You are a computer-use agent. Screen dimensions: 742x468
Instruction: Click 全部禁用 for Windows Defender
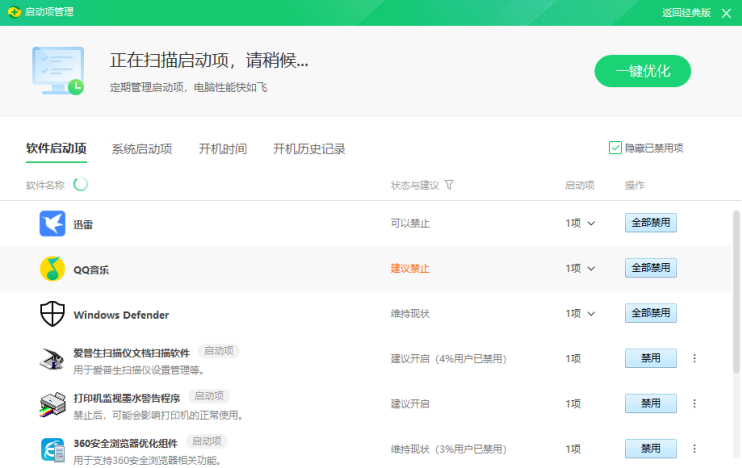(651, 313)
